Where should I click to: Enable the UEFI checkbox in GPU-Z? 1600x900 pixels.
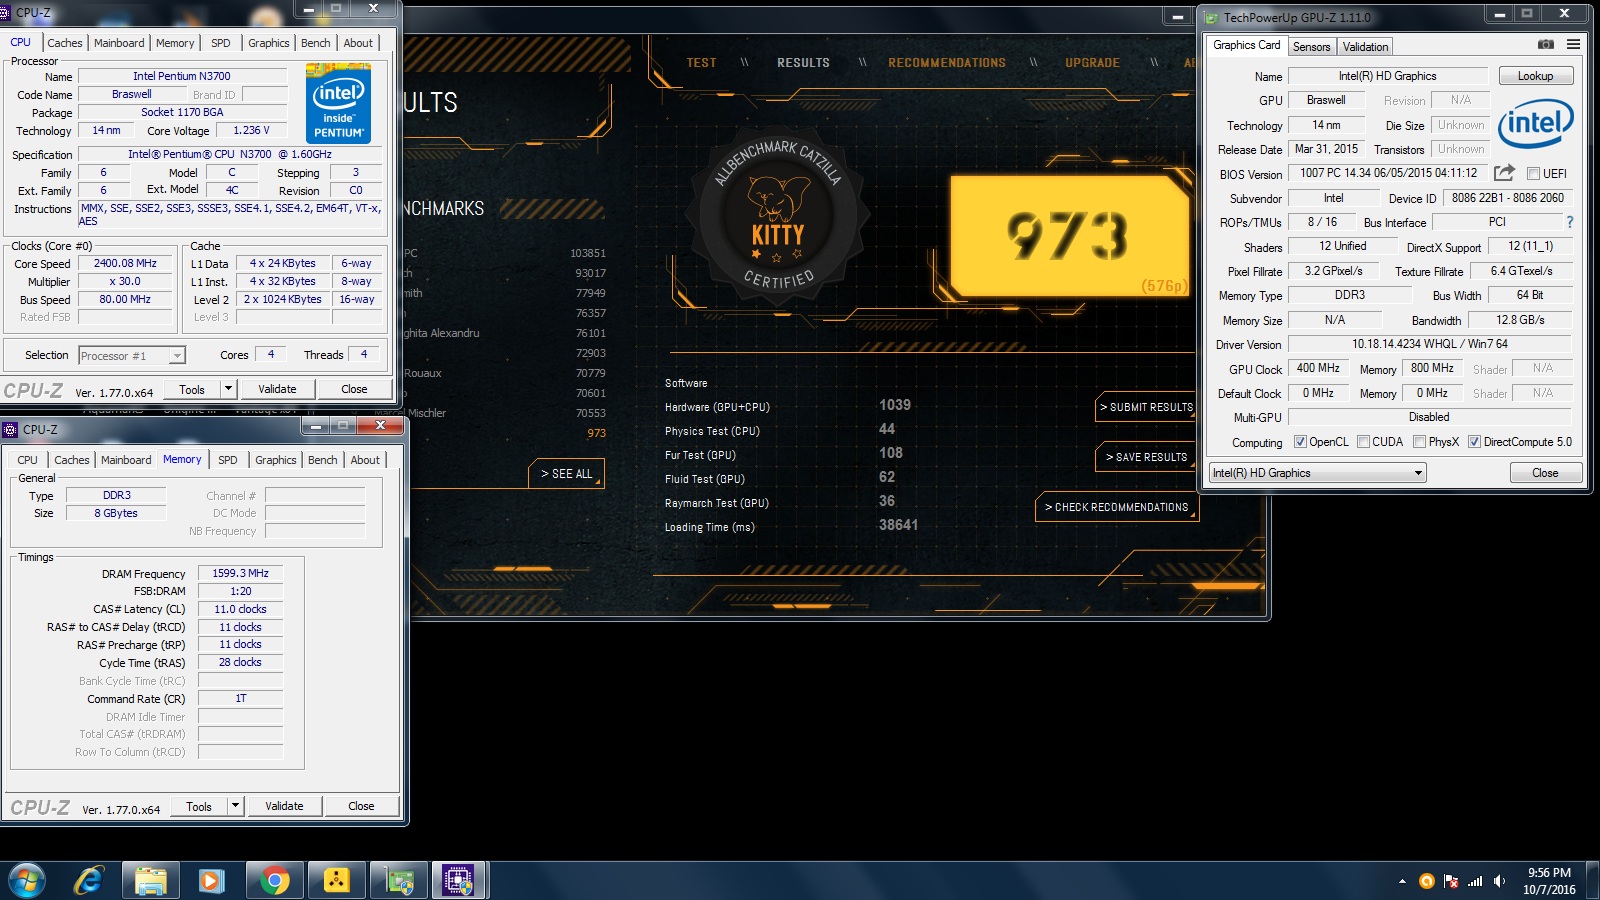pyautogui.click(x=1533, y=173)
